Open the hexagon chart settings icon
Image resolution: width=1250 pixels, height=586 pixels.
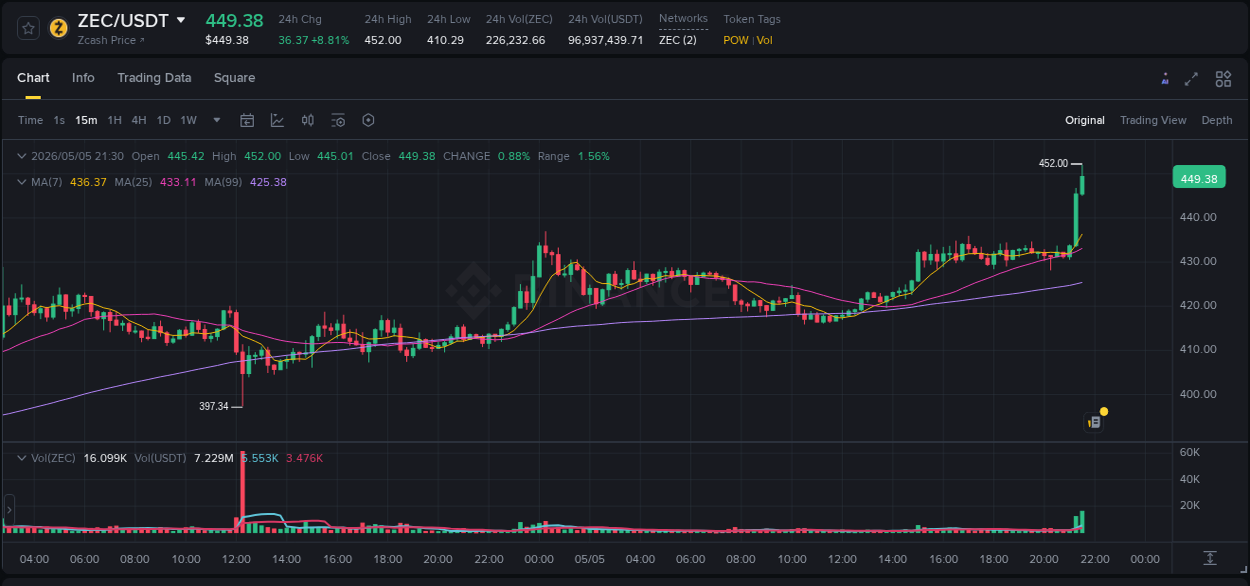pos(368,120)
